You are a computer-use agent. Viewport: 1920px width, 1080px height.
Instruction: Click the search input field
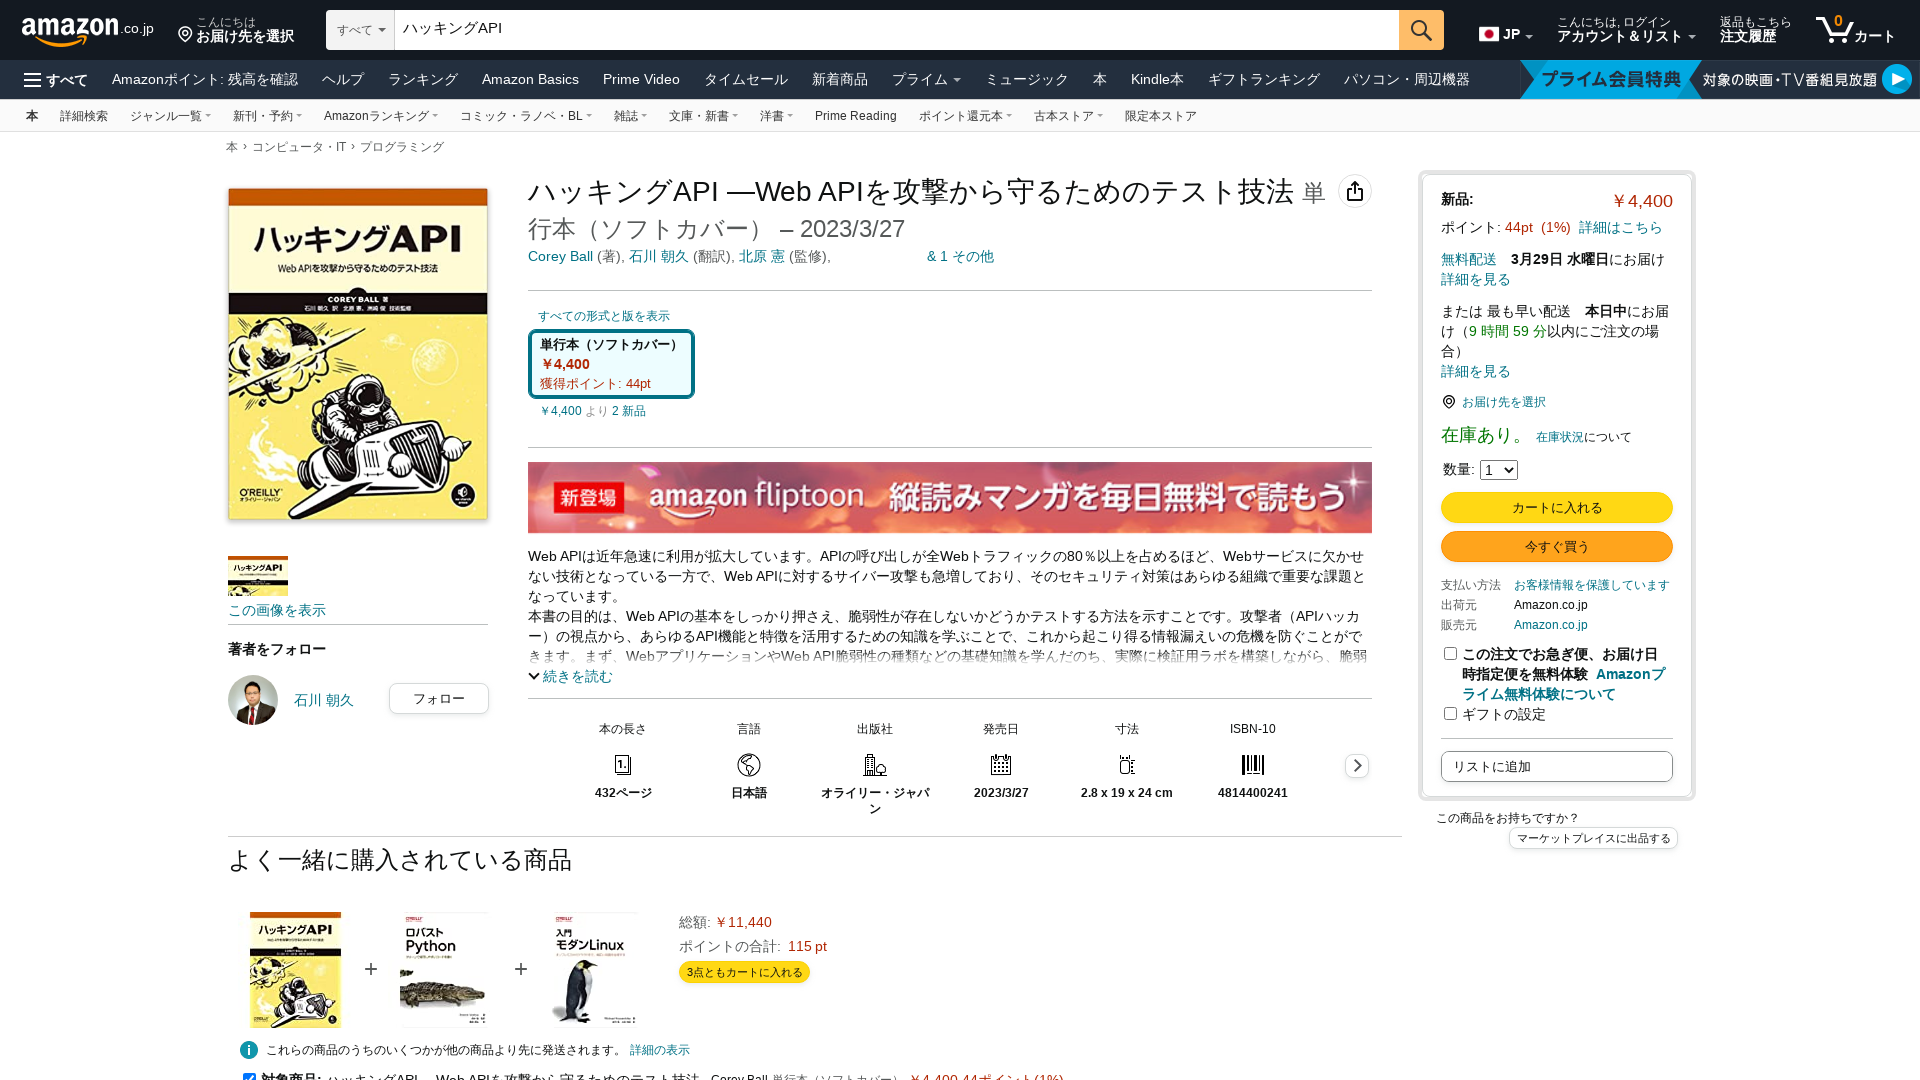896,30
